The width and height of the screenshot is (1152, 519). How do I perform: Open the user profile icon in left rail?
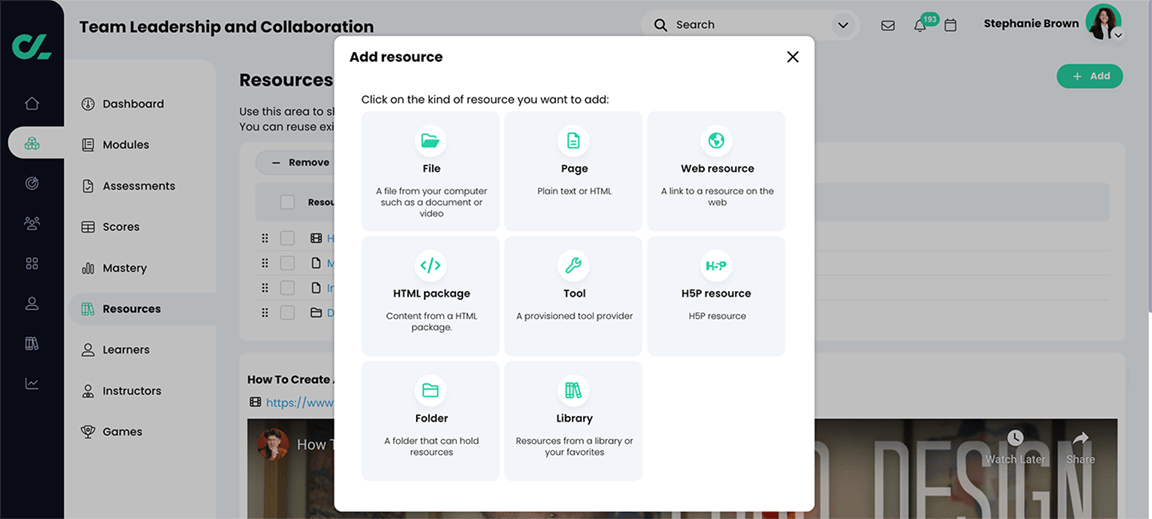click(32, 303)
